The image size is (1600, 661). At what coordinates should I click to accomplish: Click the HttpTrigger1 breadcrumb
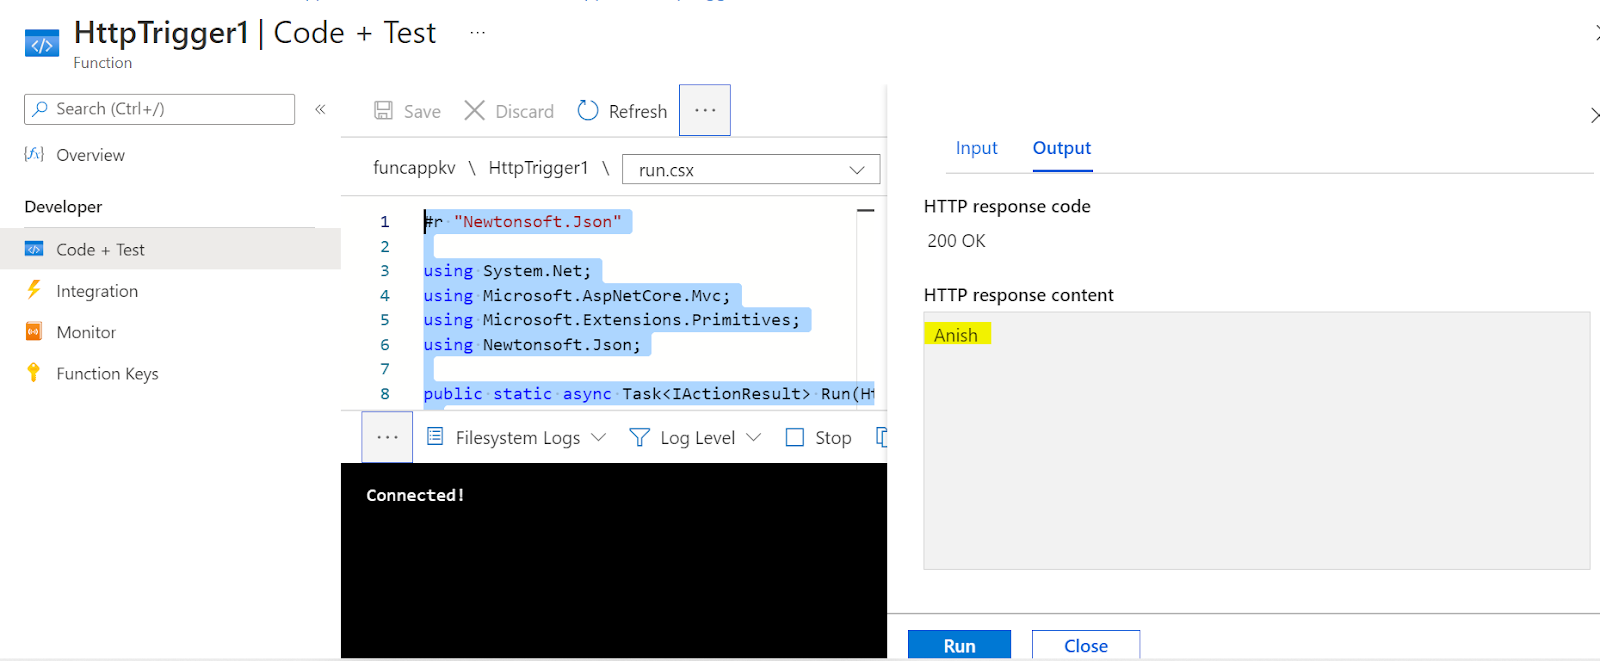[x=538, y=168]
